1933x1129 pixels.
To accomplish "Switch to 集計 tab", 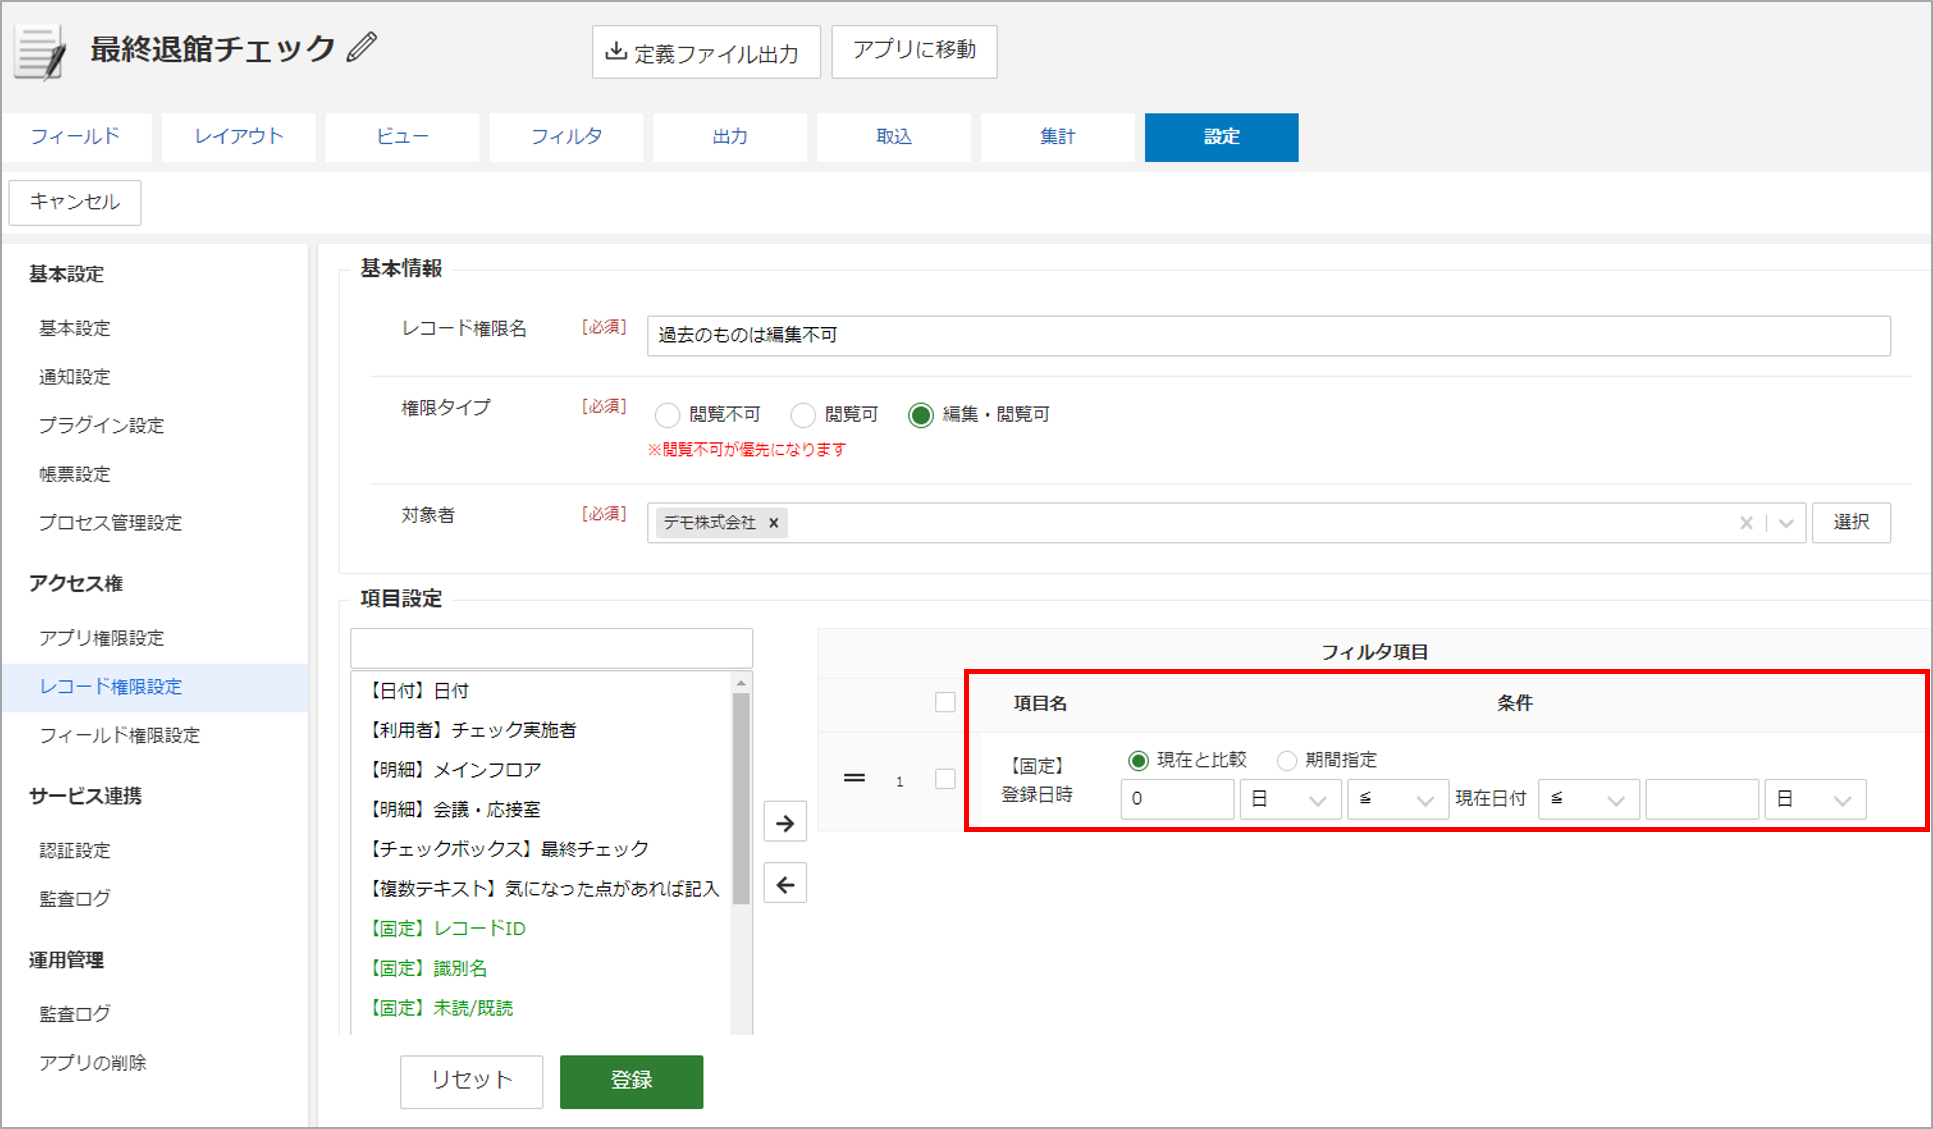I will coord(1058,137).
